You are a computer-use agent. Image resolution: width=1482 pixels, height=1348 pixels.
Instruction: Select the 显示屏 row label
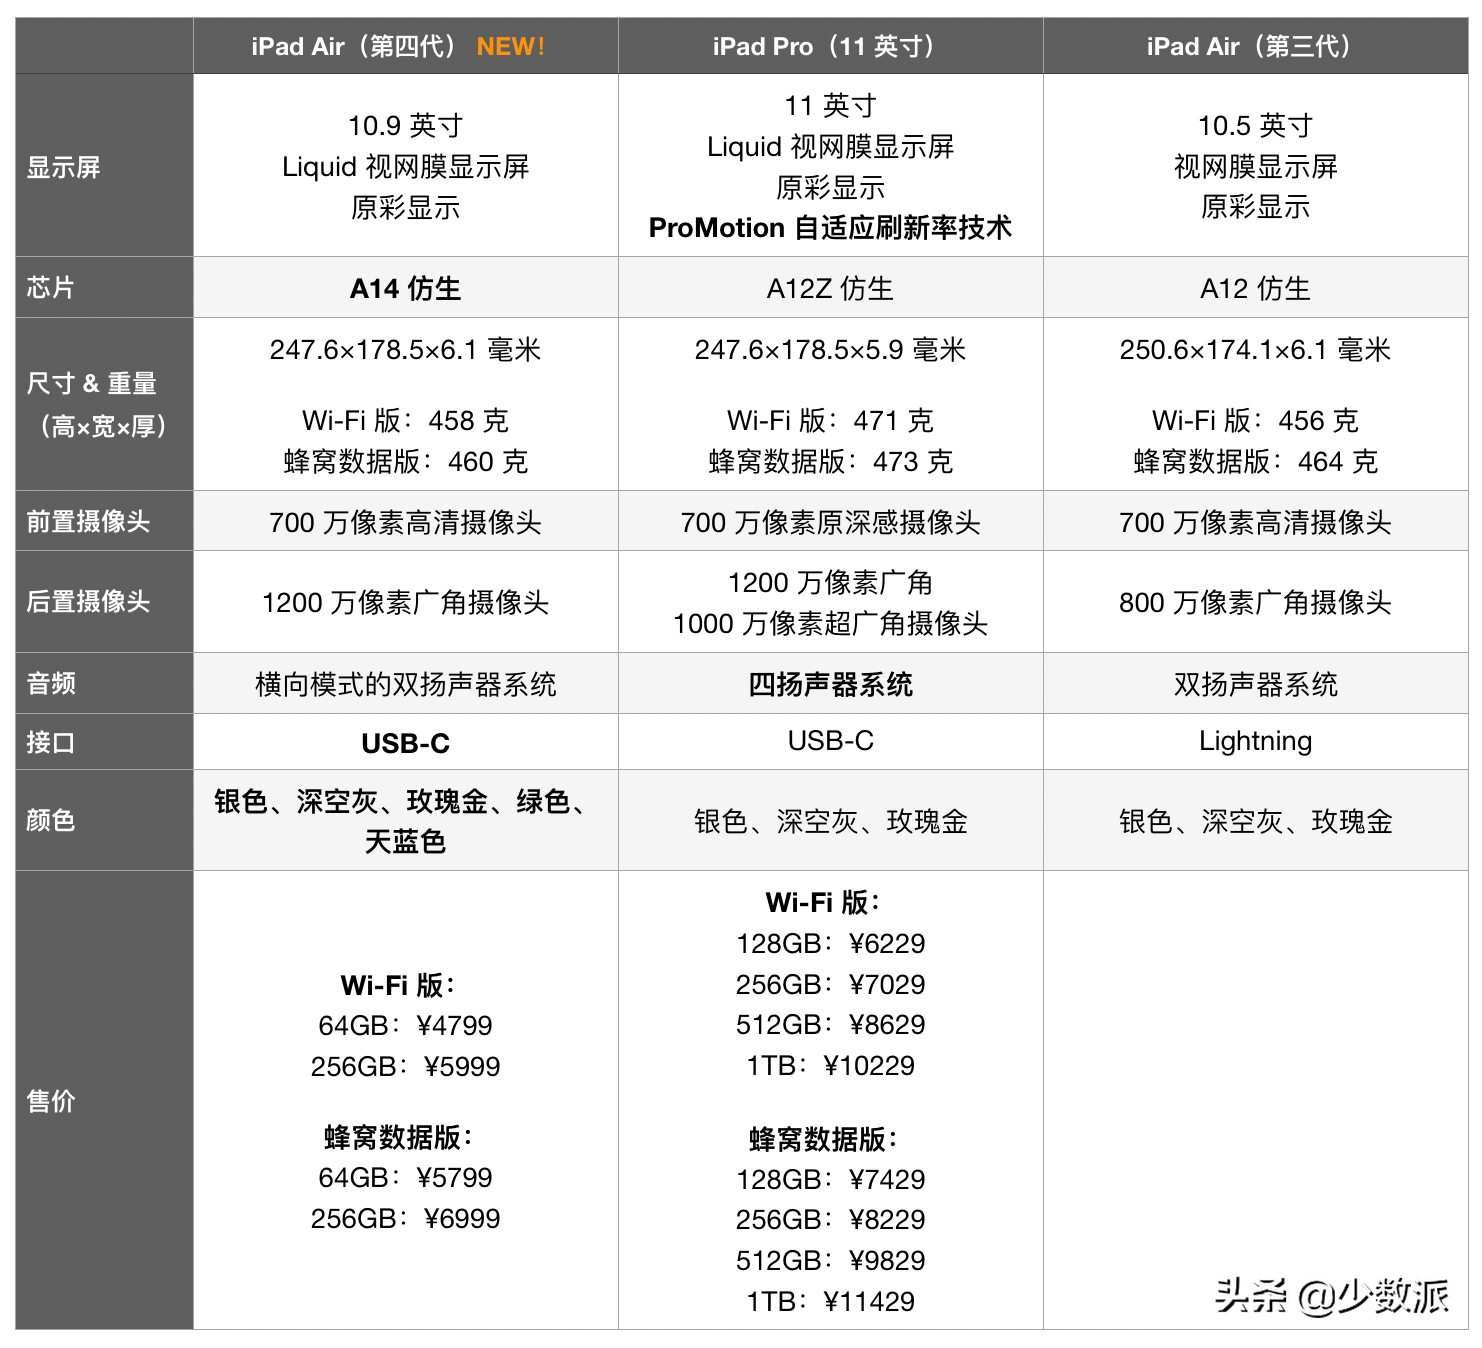coord(64,167)
